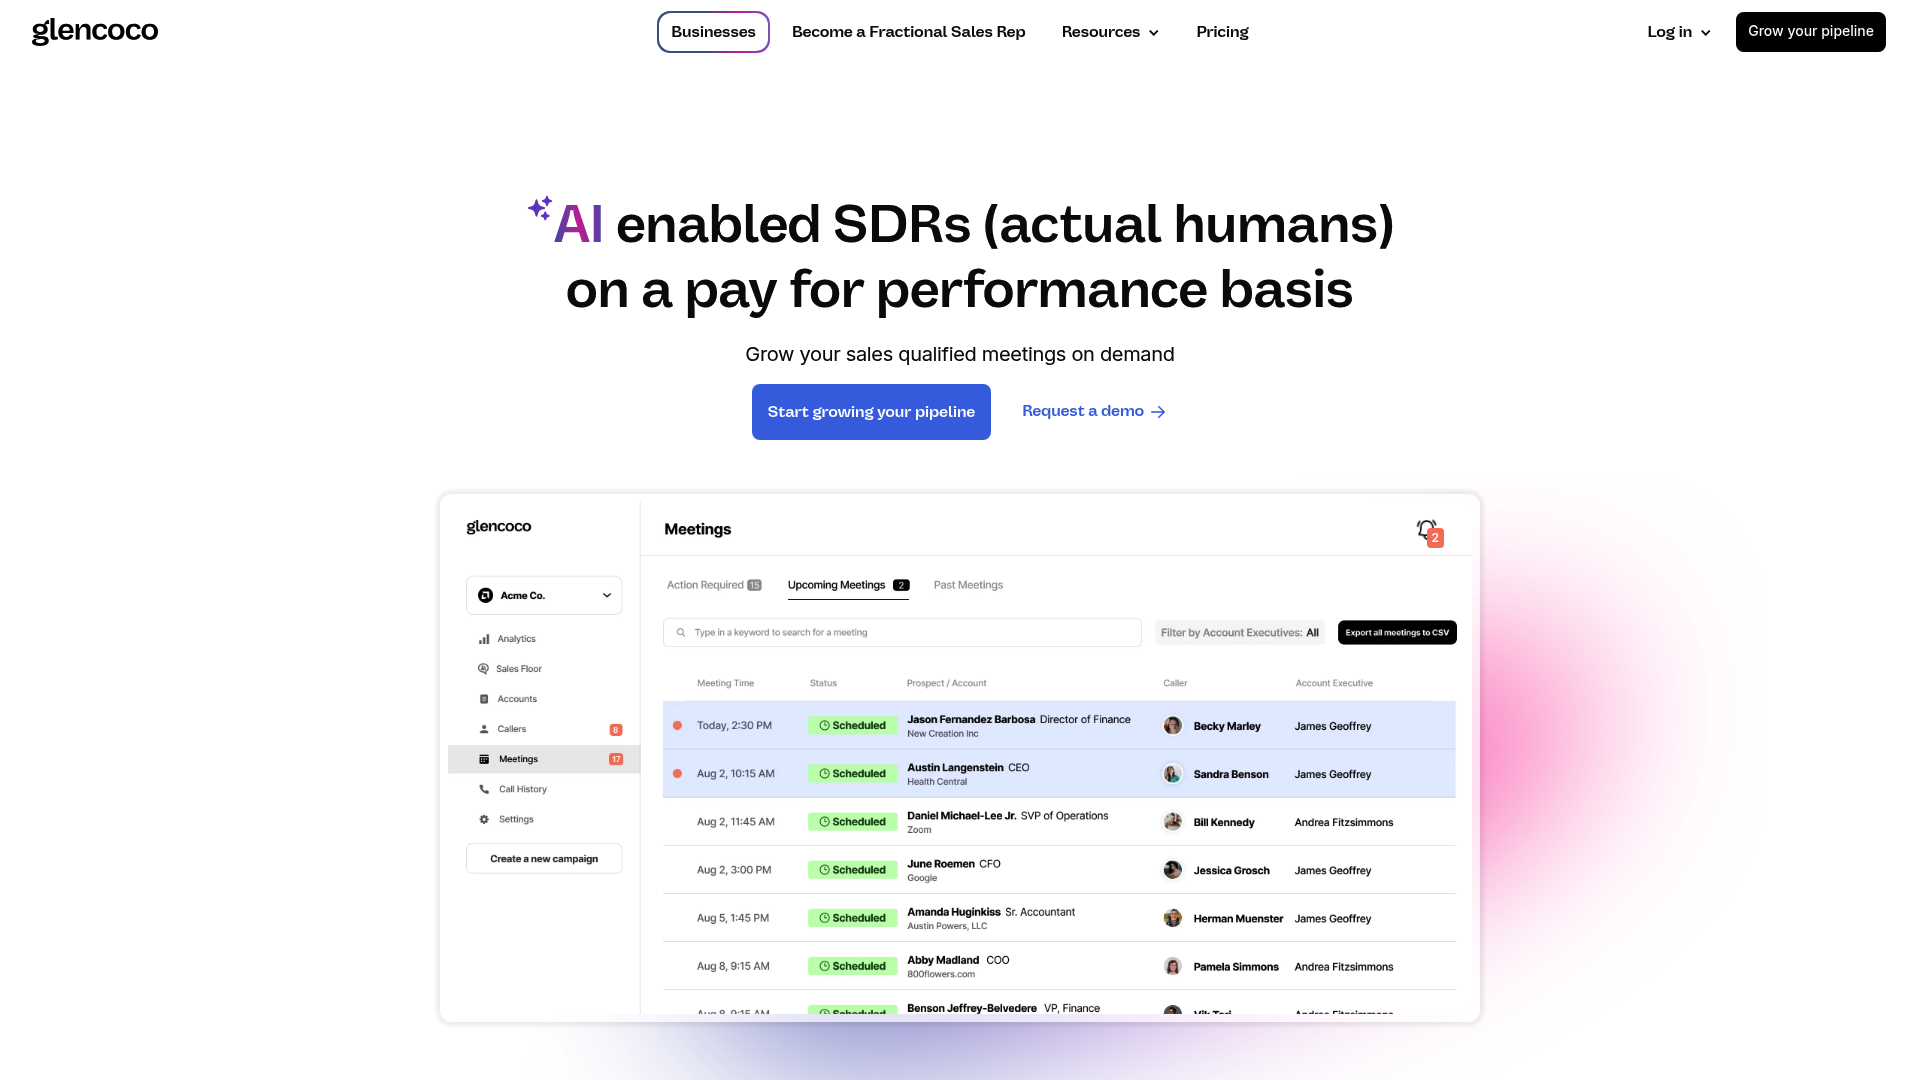Click the search magnifier icon

click(681, 632)
